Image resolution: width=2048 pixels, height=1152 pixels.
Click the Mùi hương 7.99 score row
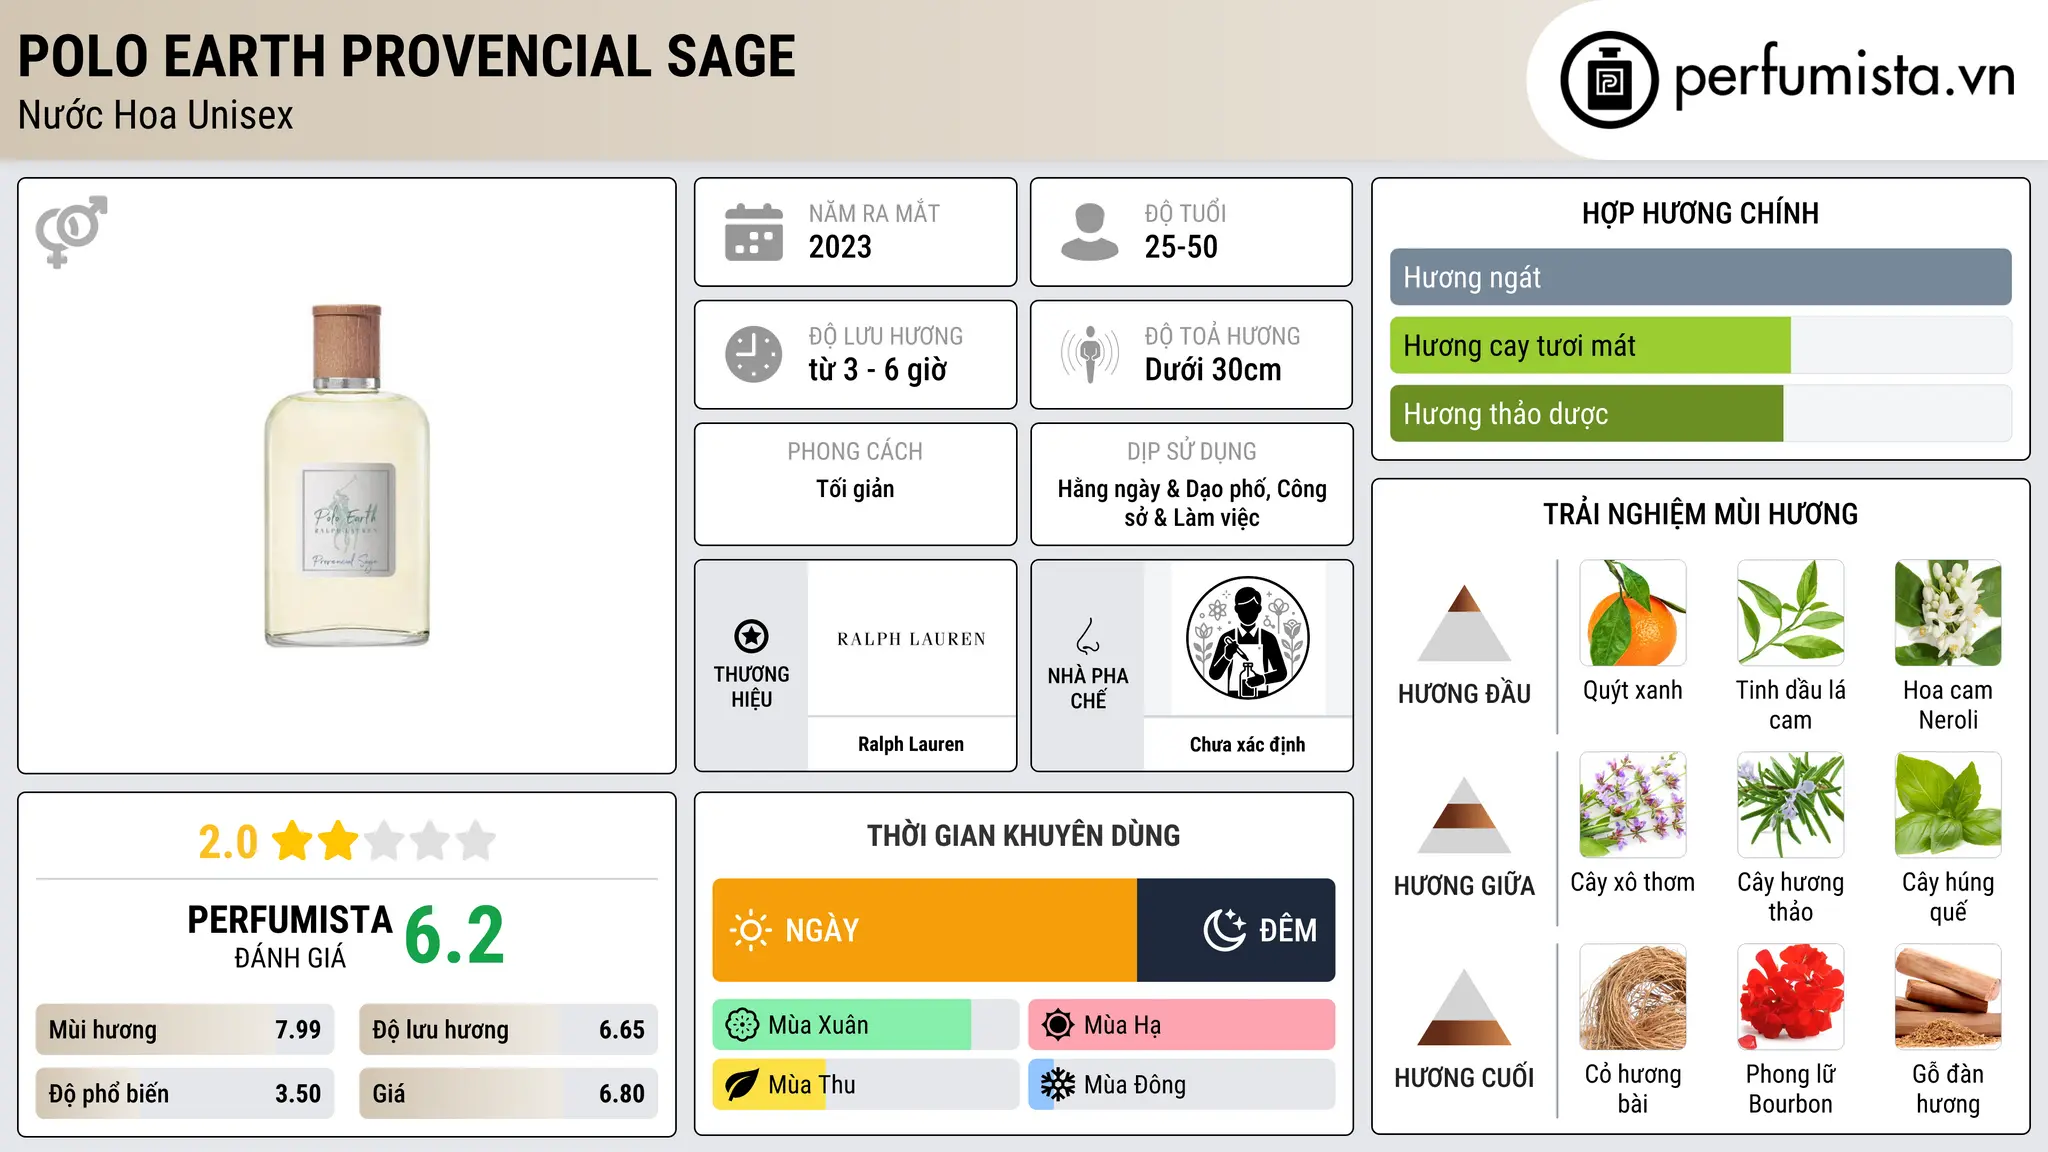point(185,1029)
